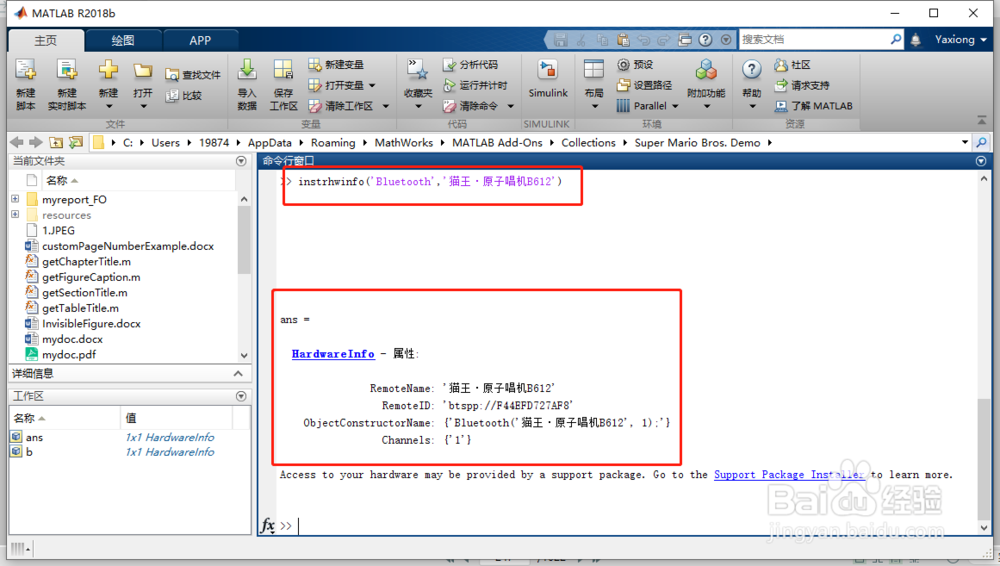
Task: Select getChapterTitle.m file
Action: pos(86,262)
